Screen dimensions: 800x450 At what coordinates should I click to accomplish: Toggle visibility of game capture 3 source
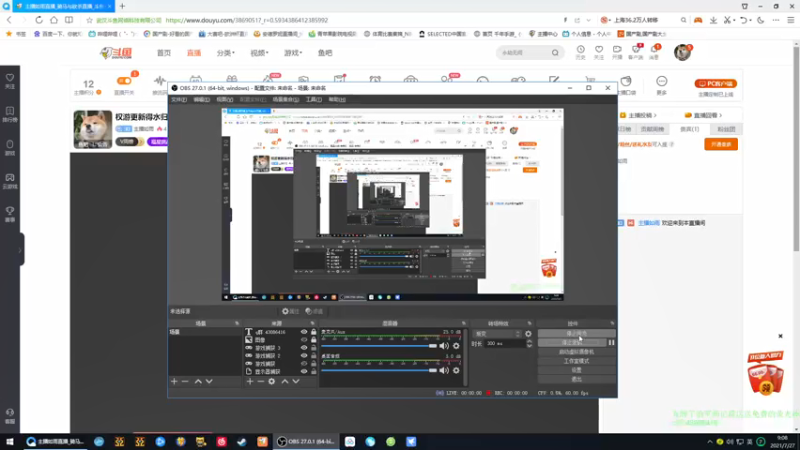304,348
